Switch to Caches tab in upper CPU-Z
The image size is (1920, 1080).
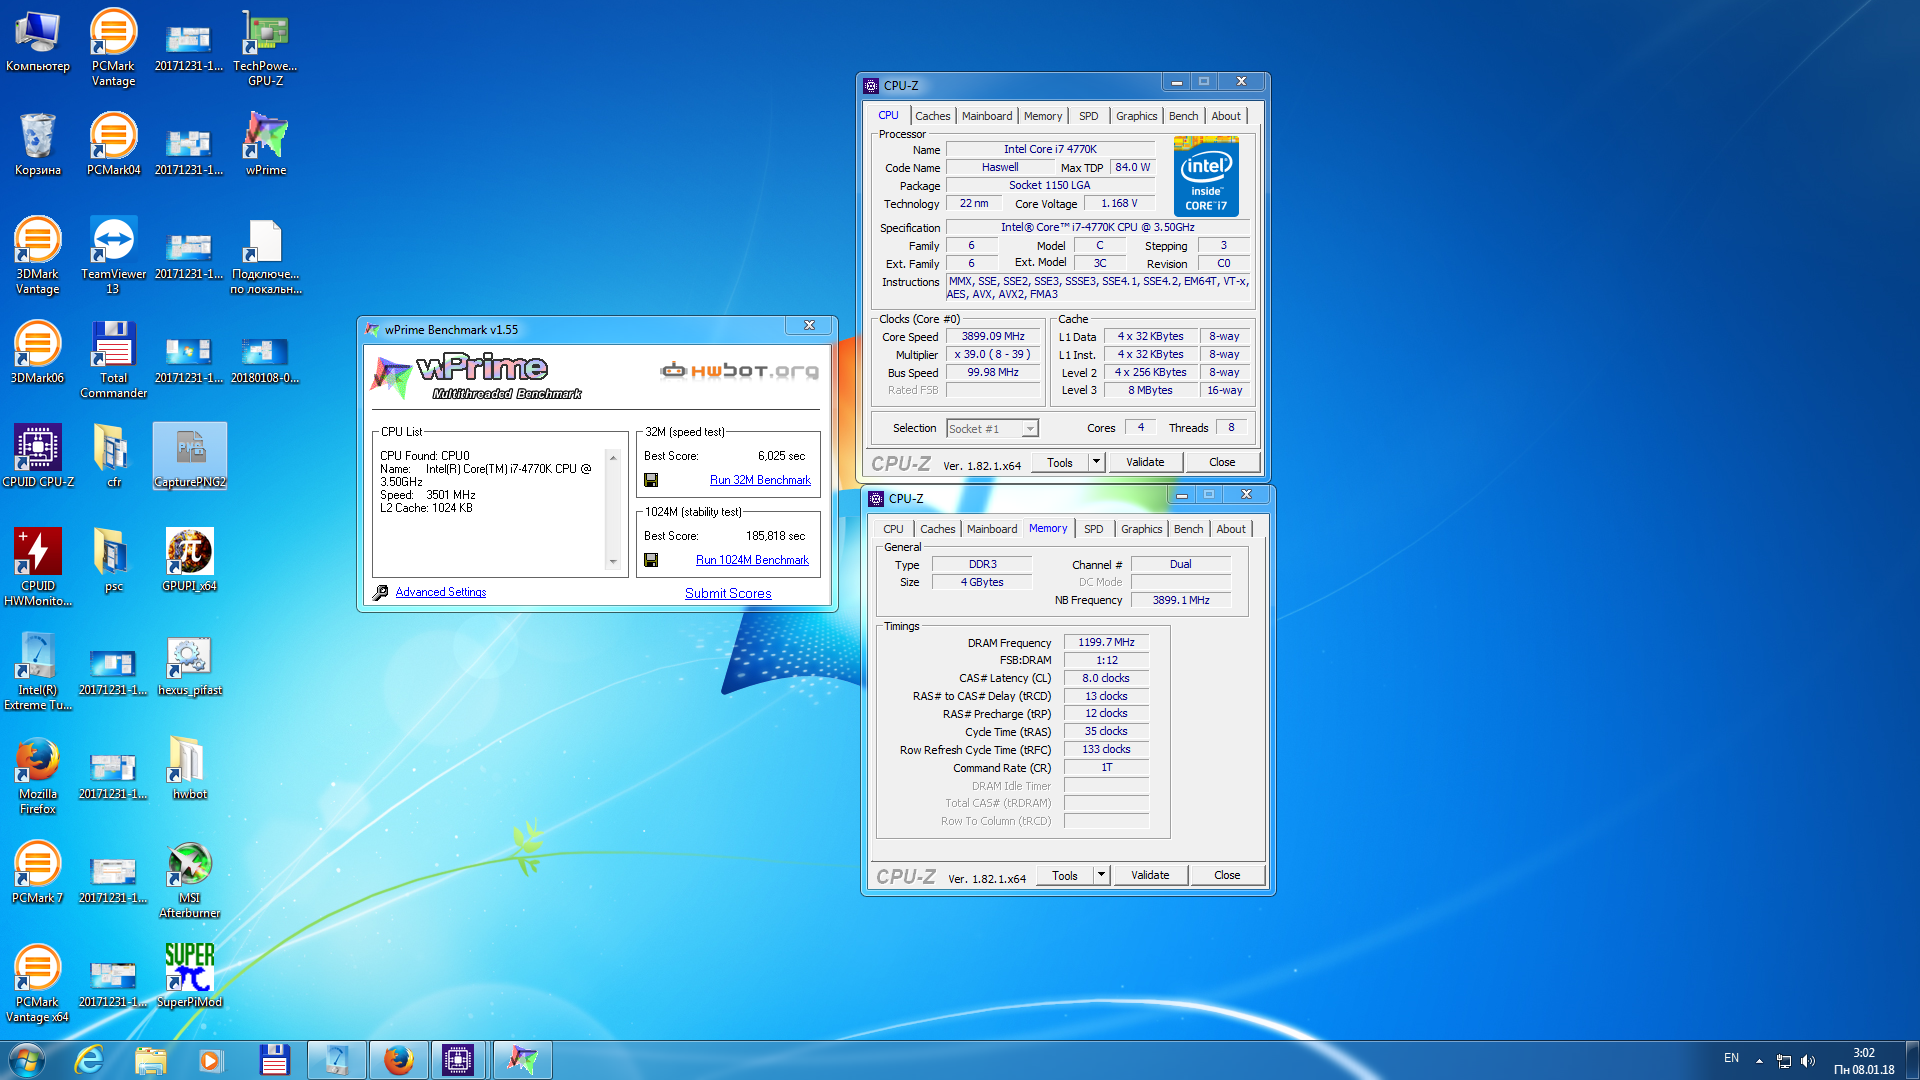pos(932,116)
